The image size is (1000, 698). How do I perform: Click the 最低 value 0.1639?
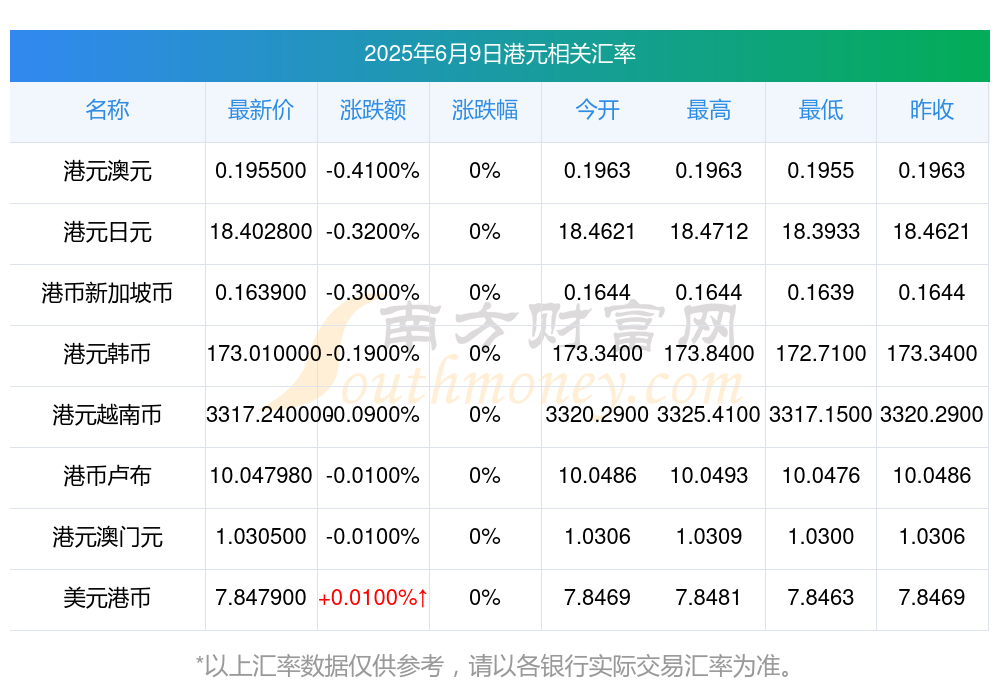point(821,292)
